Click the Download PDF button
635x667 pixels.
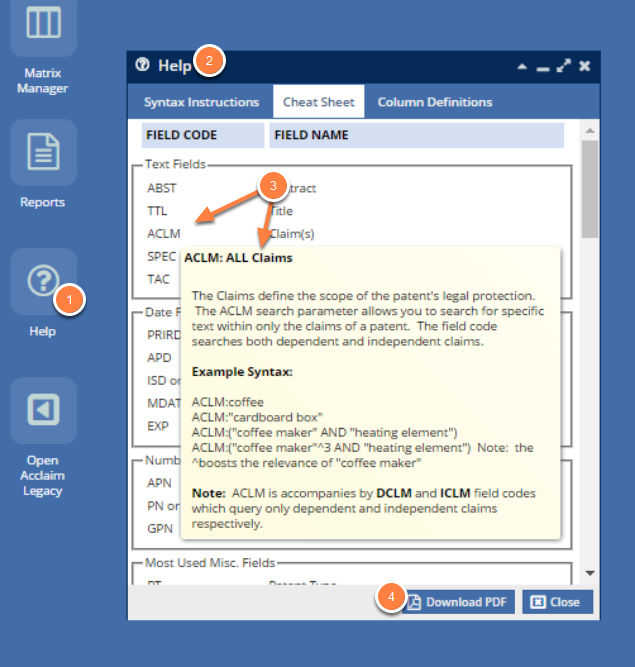click(458, 602)
